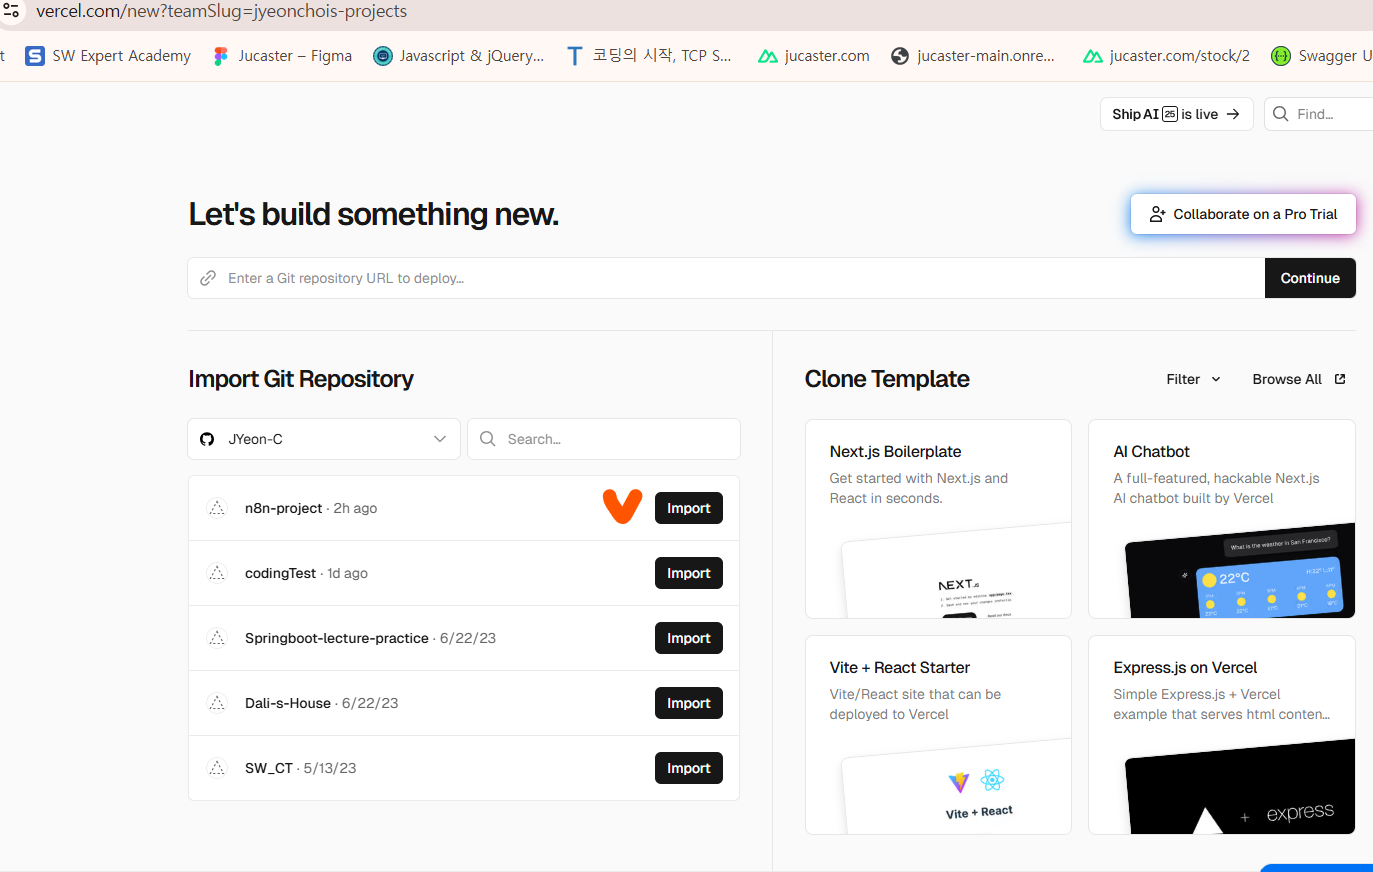Open SW Expert Academy bookmark
Screen dimensions: 1373x872
pyautogui.click(x=108, y=56)
